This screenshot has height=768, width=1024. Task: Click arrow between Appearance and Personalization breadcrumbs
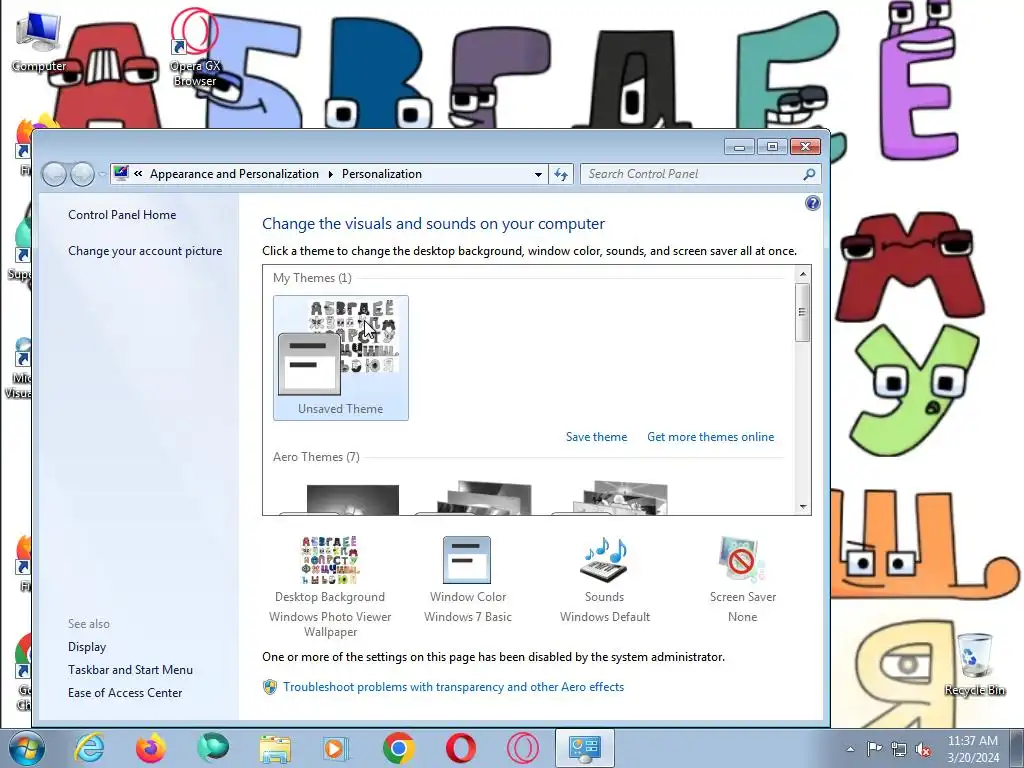(330, 174)
